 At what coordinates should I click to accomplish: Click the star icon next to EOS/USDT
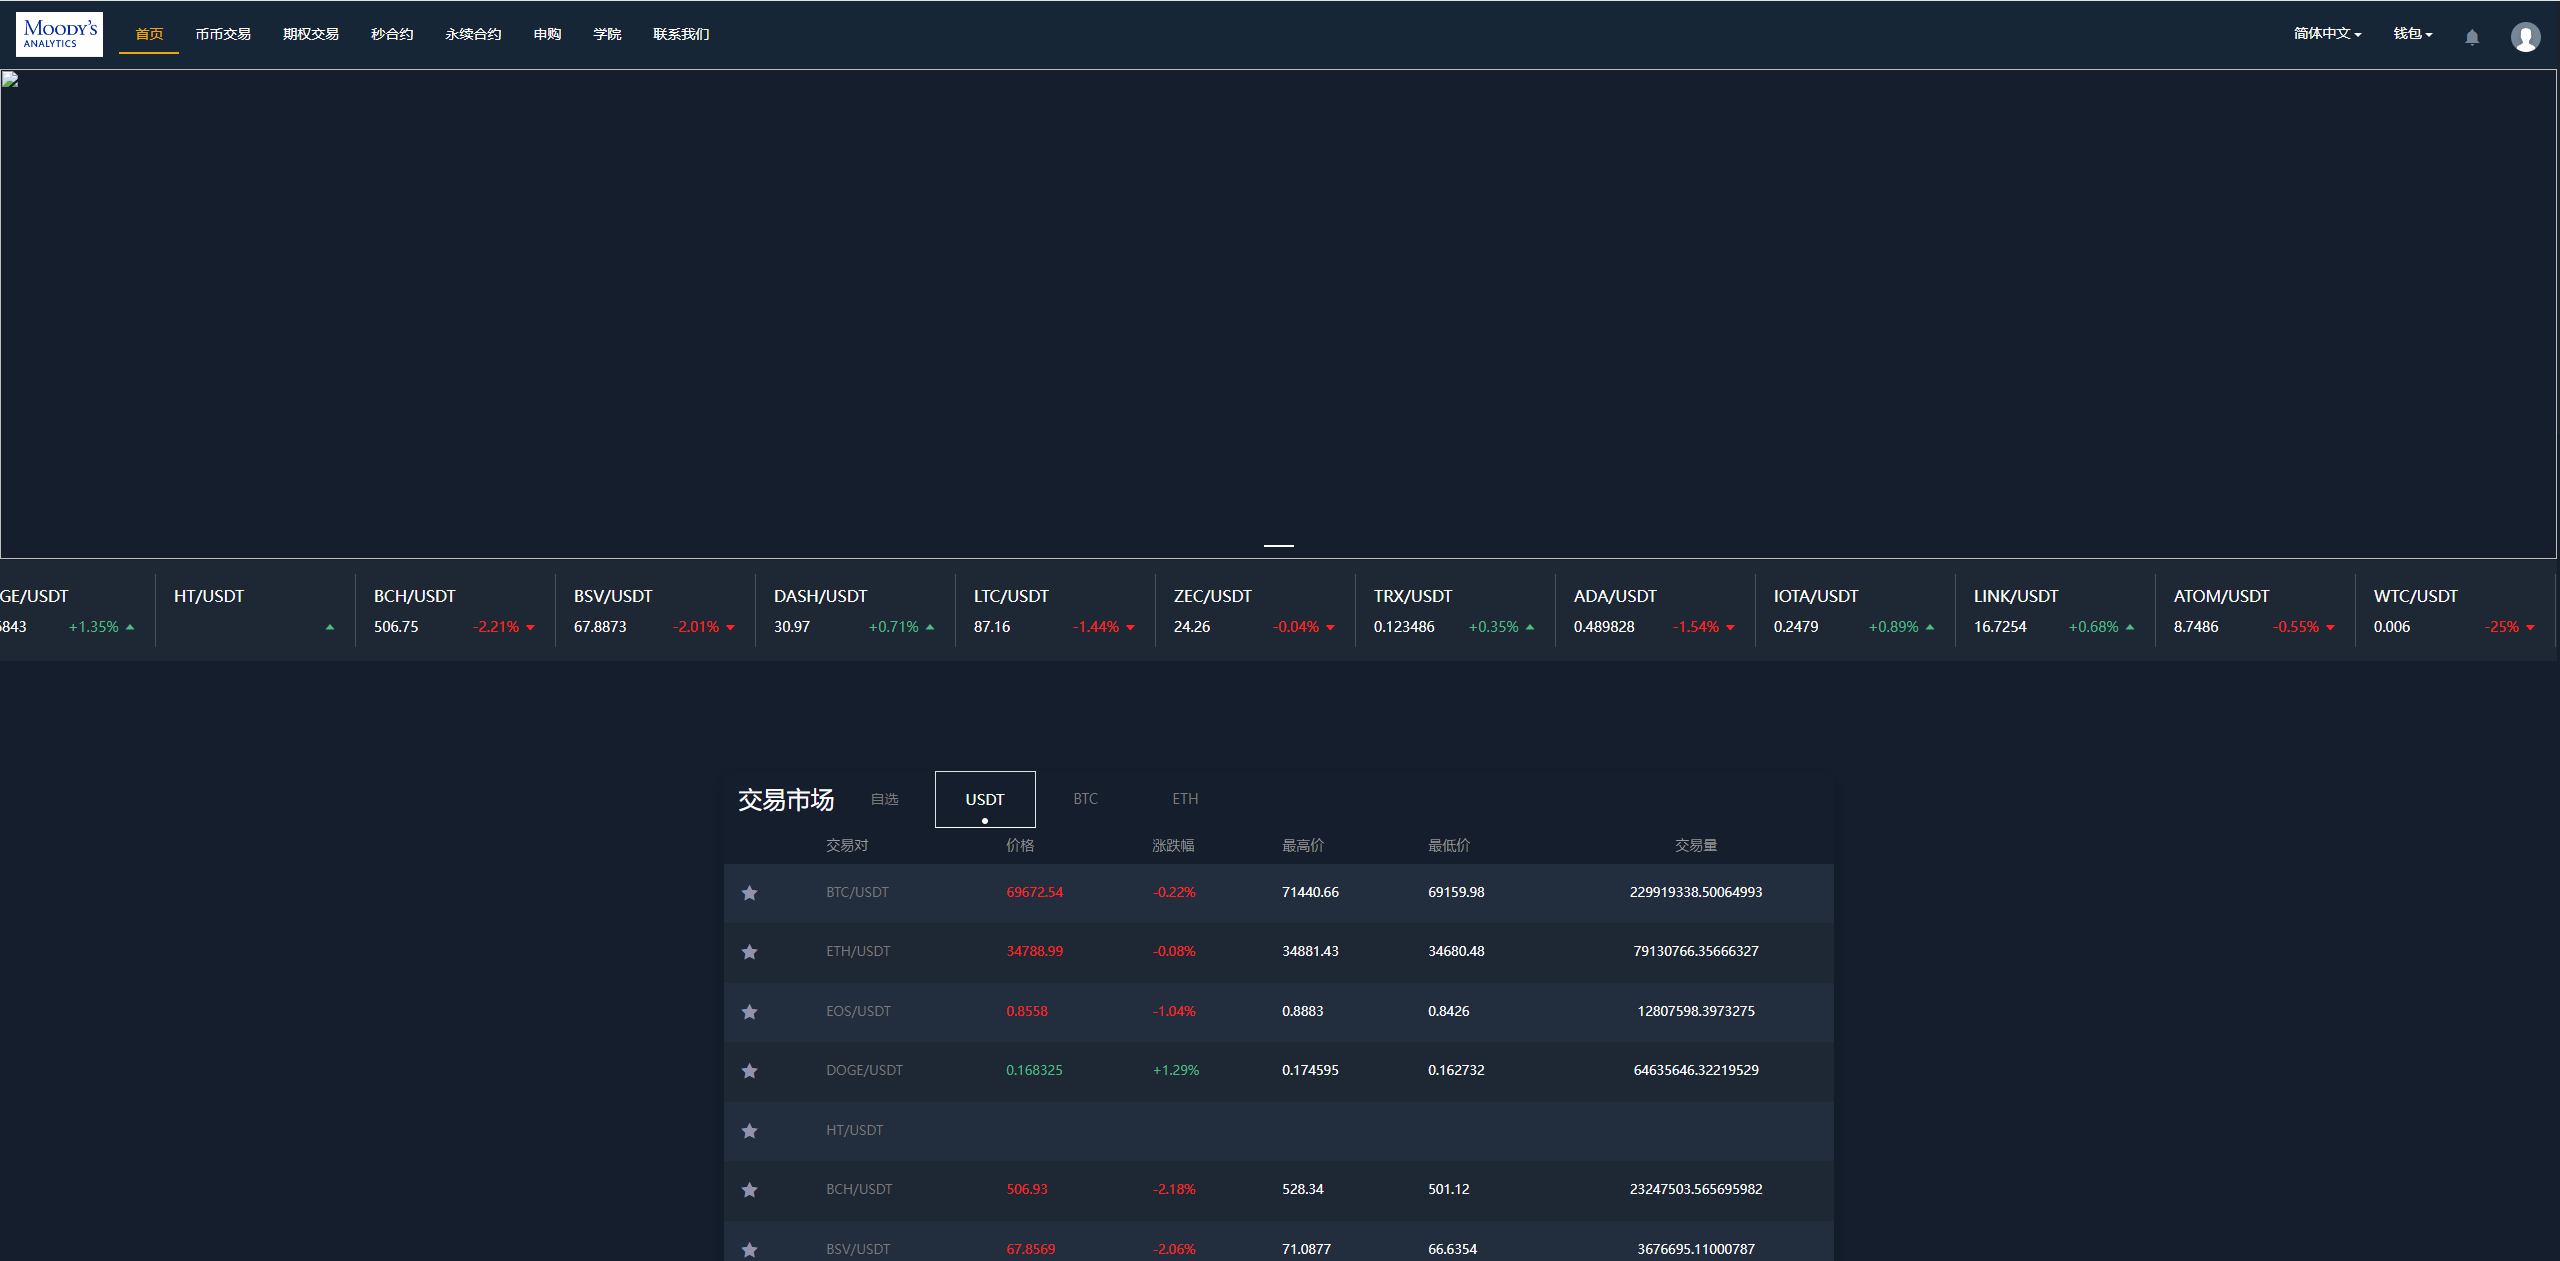coord(751,1011)
